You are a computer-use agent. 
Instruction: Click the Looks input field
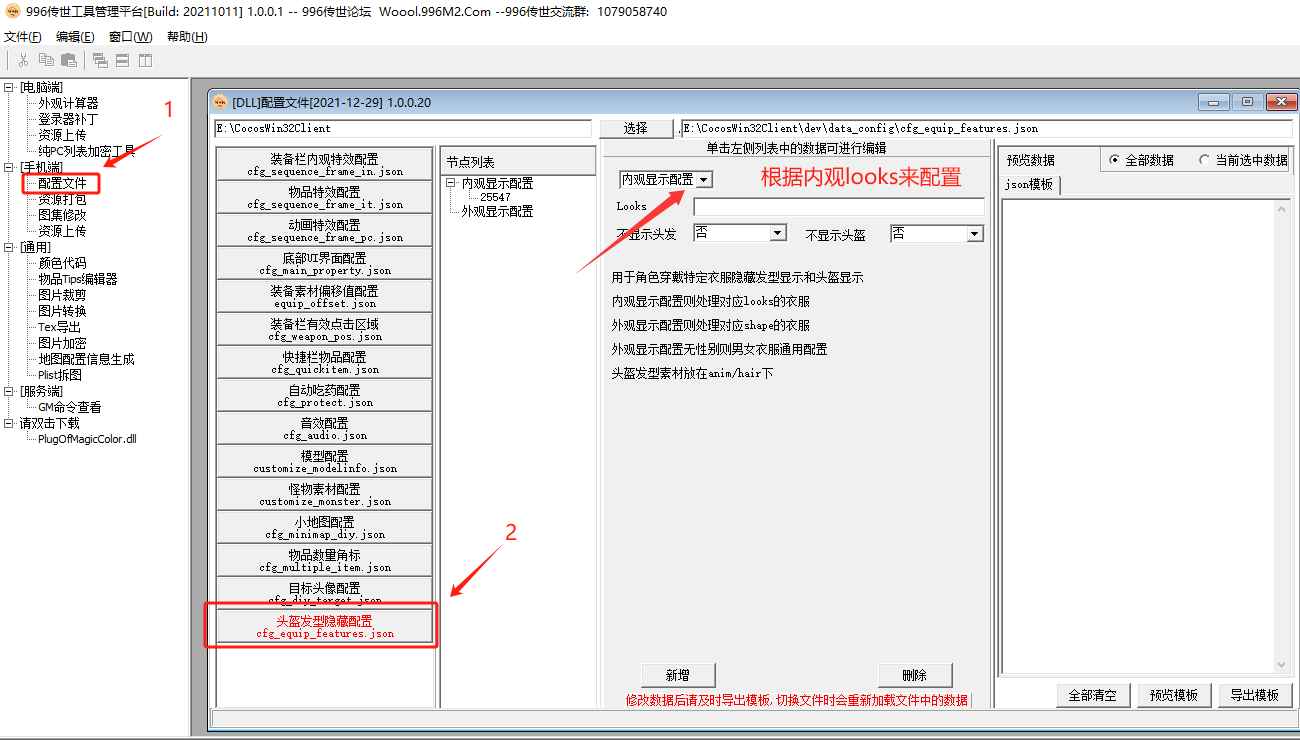click(839, 207)
